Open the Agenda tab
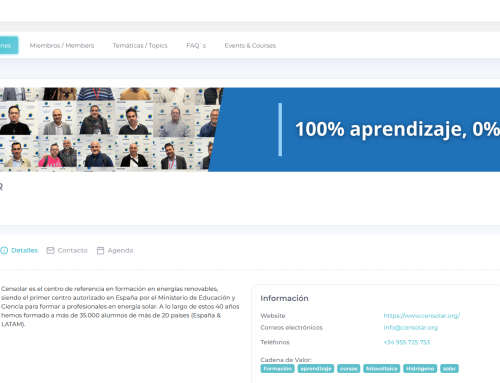Viewport: 500px width, 383px height. click(115, 250)
